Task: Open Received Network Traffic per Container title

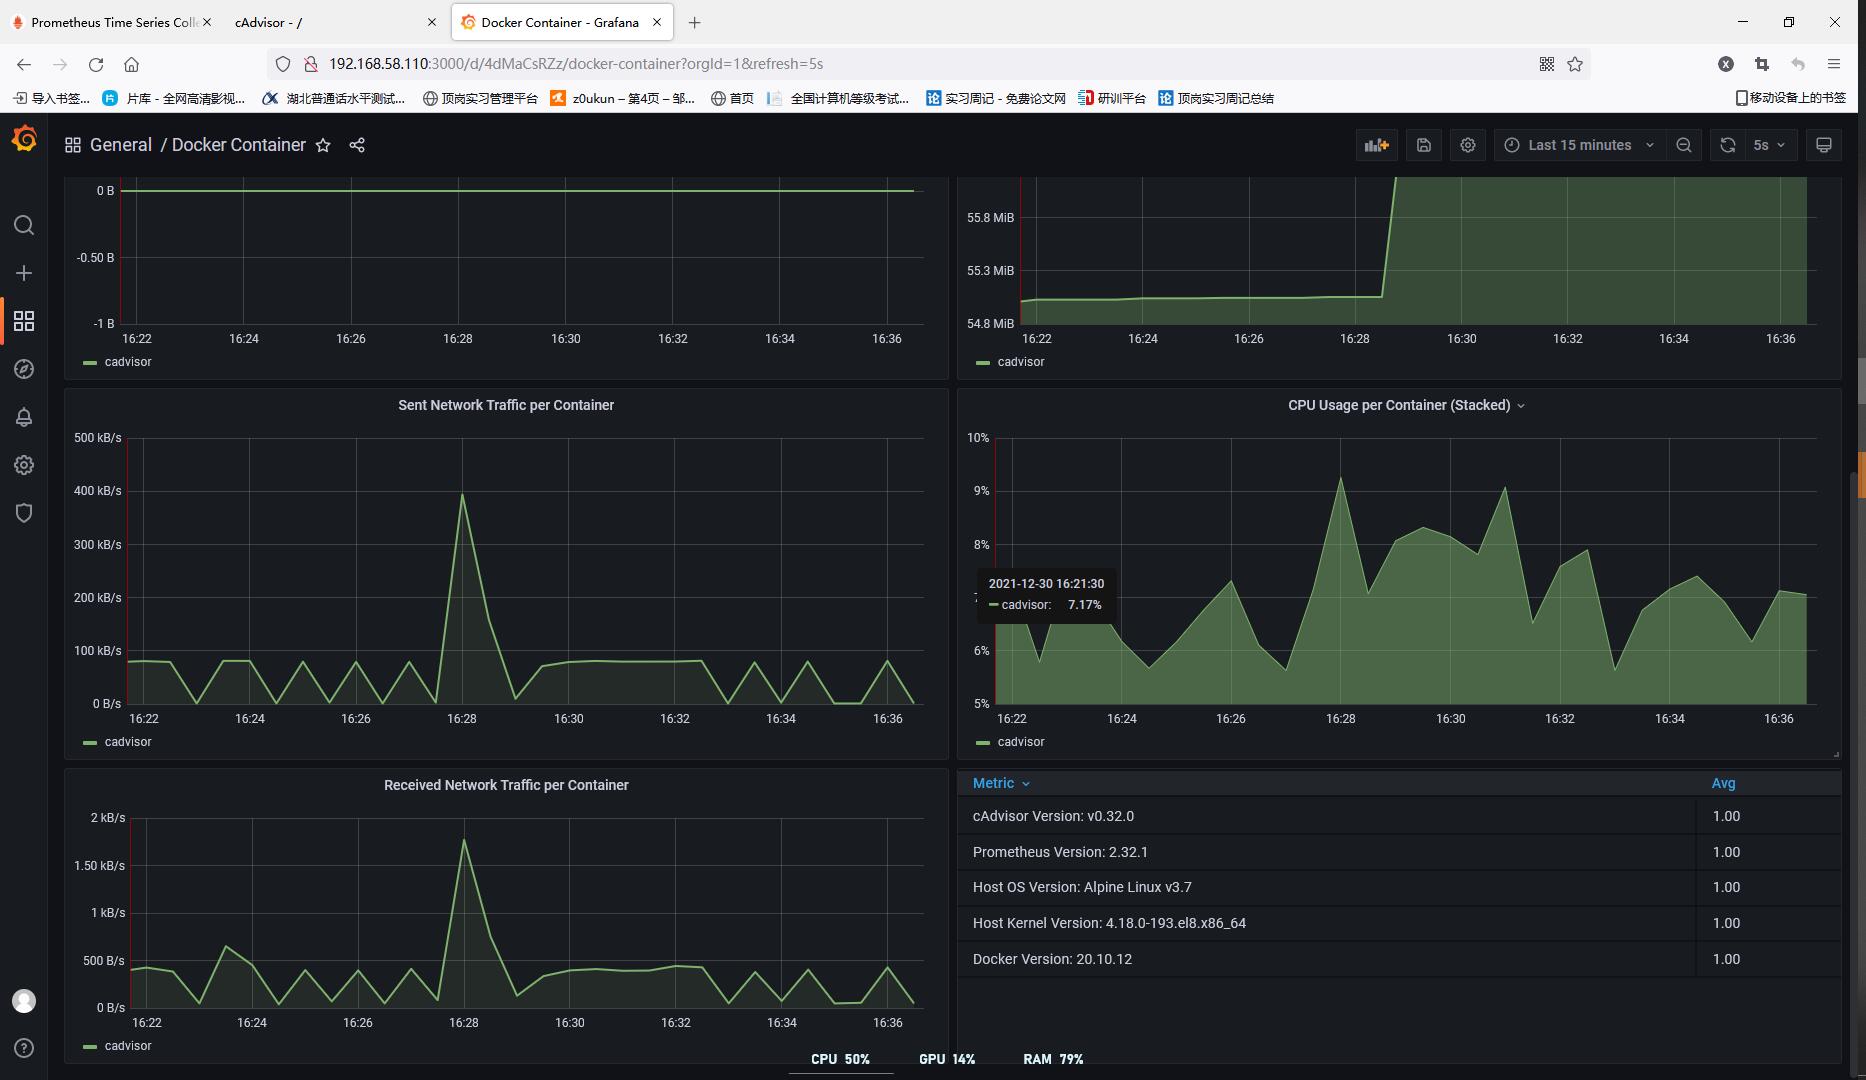Action: [x=506, y=785]
